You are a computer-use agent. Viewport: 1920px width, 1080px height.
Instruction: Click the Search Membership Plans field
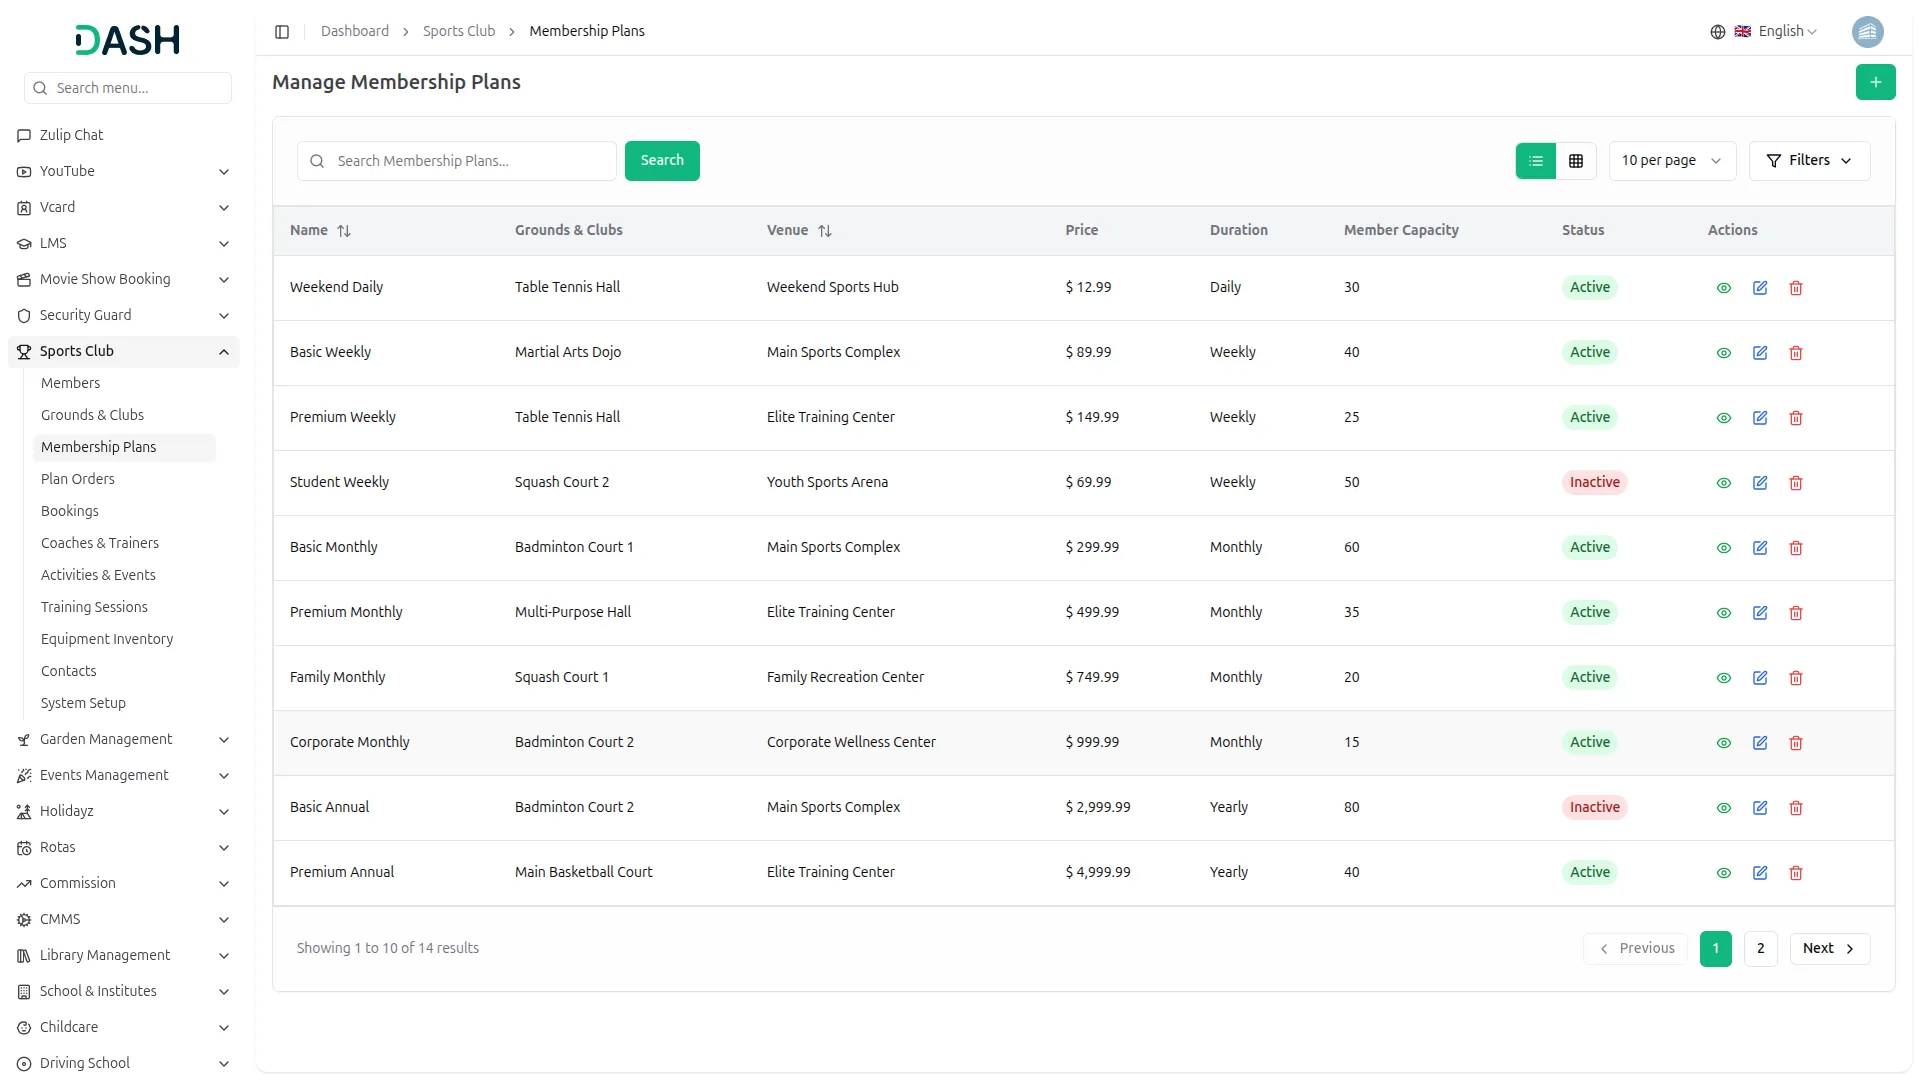[x=470, y=161]
